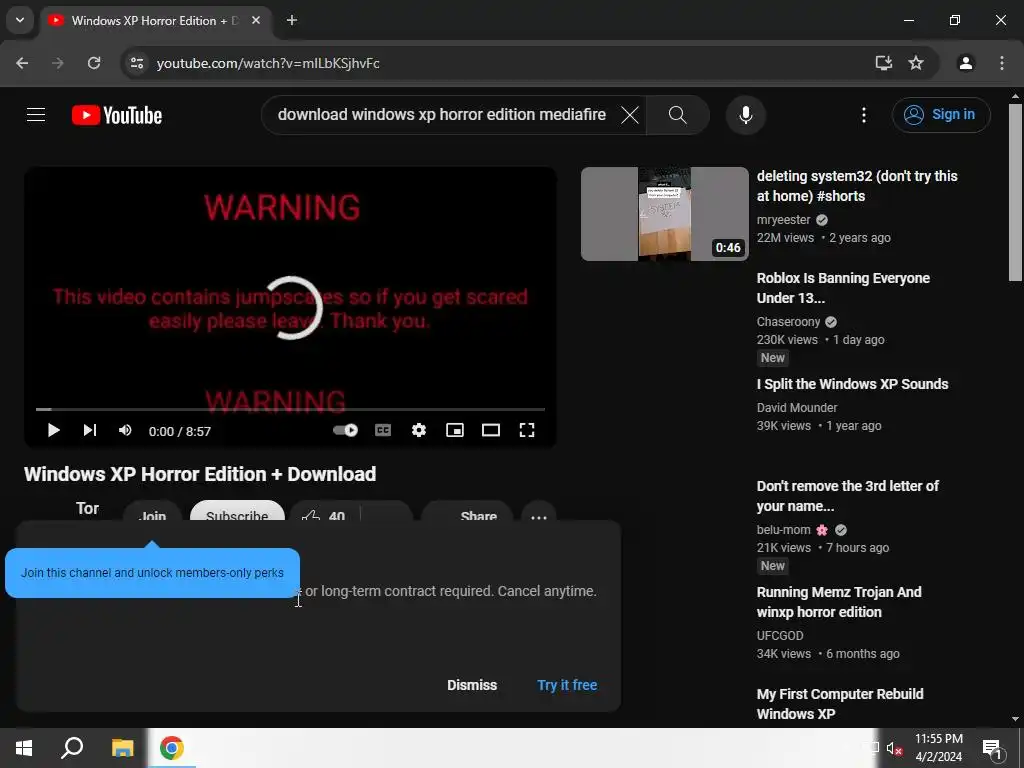Close the Windows XP Horror Edition tab
The height and width of the screenshot is (768, 1024).
point(256,20)
